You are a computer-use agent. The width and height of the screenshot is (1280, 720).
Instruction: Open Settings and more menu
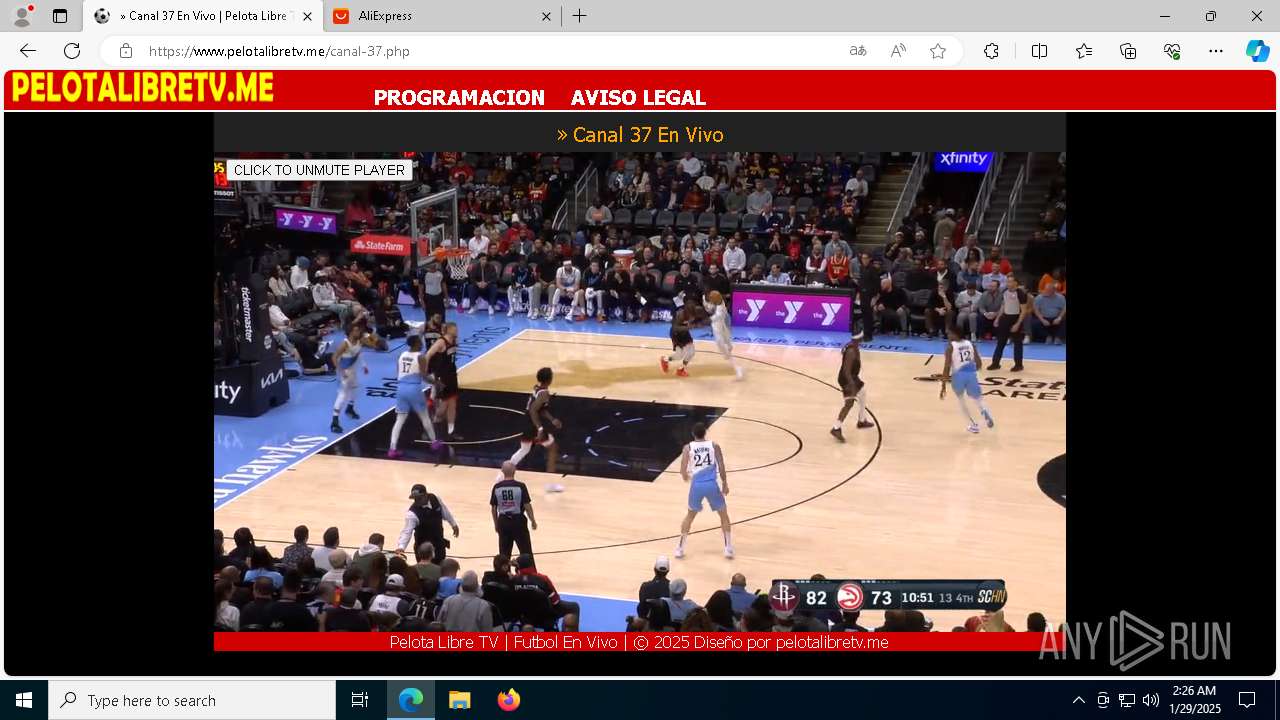[1216, 51]
